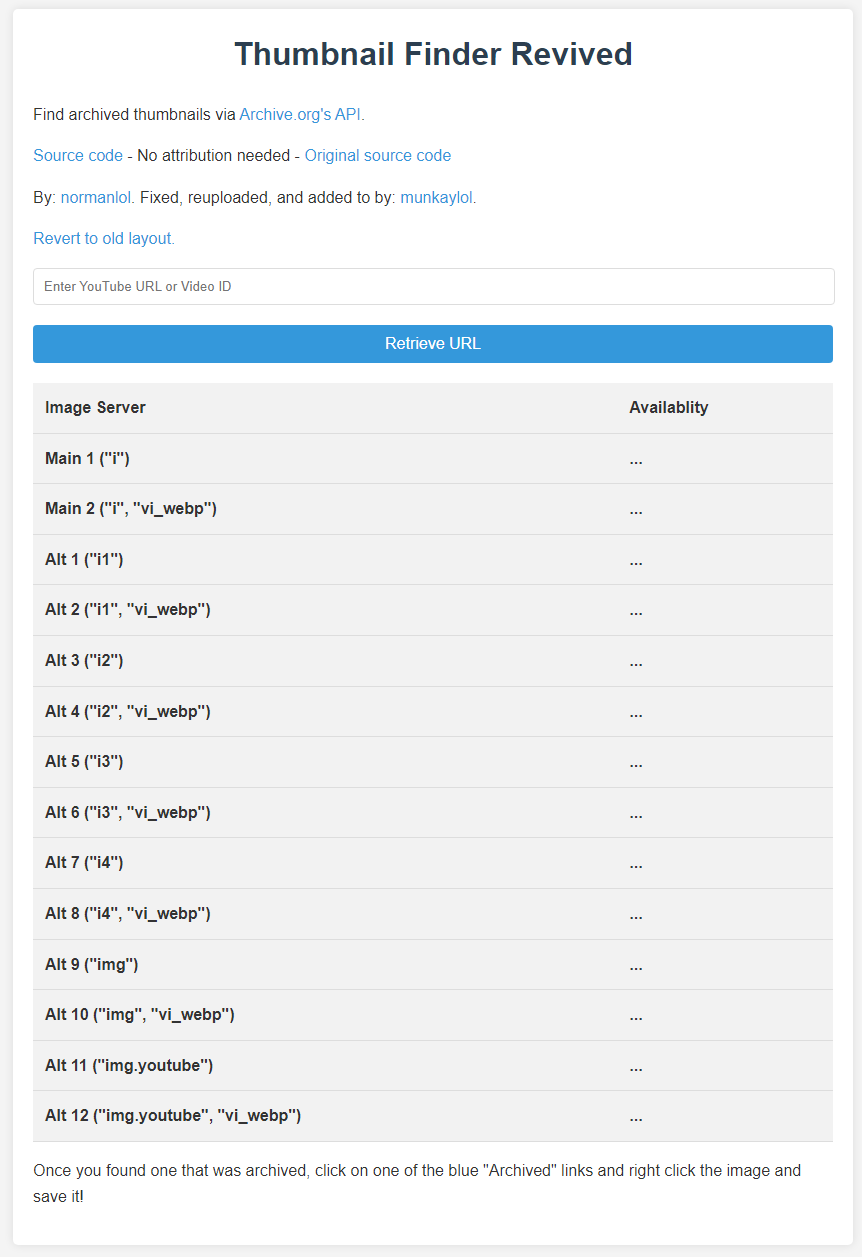Image resolution: width=862 pixels, height=1257 pixels.
Task: Click the Alt 8 availability cell
Action: [636, 914]
